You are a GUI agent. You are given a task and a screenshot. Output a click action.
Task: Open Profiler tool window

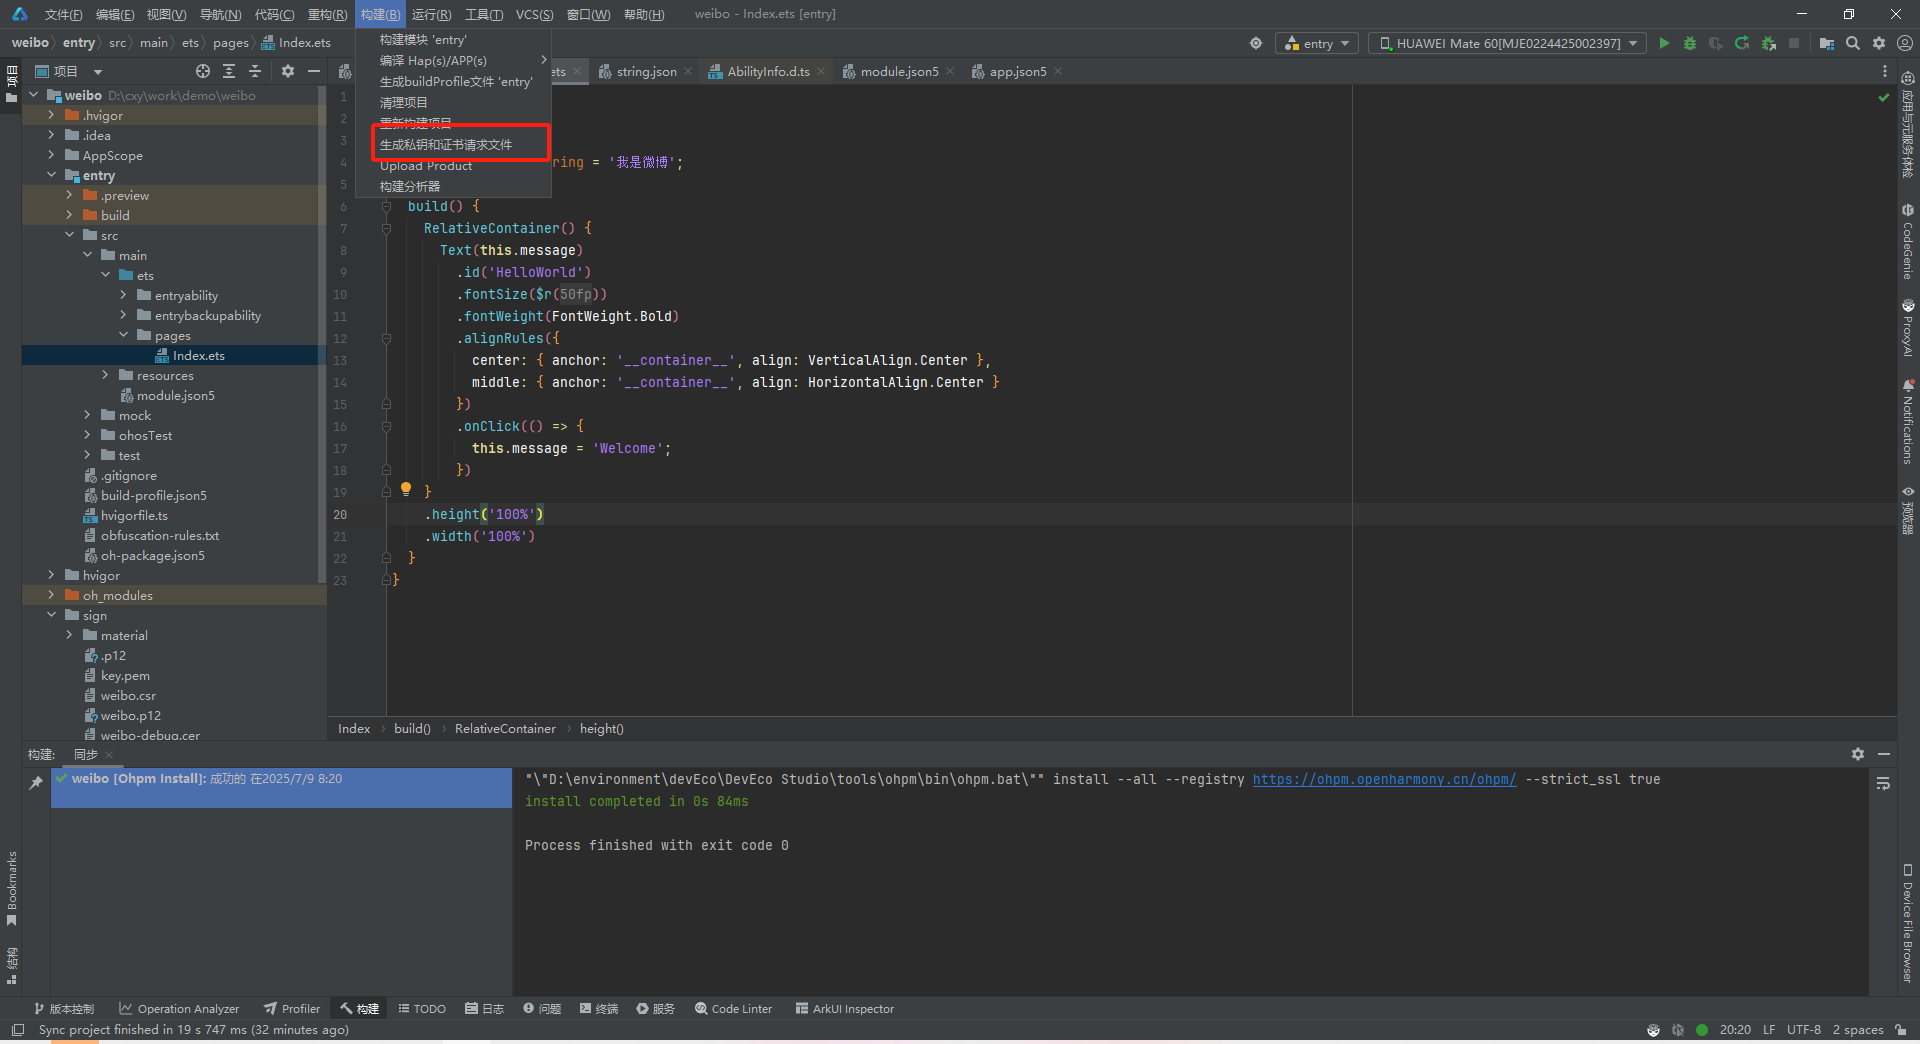292,1009
